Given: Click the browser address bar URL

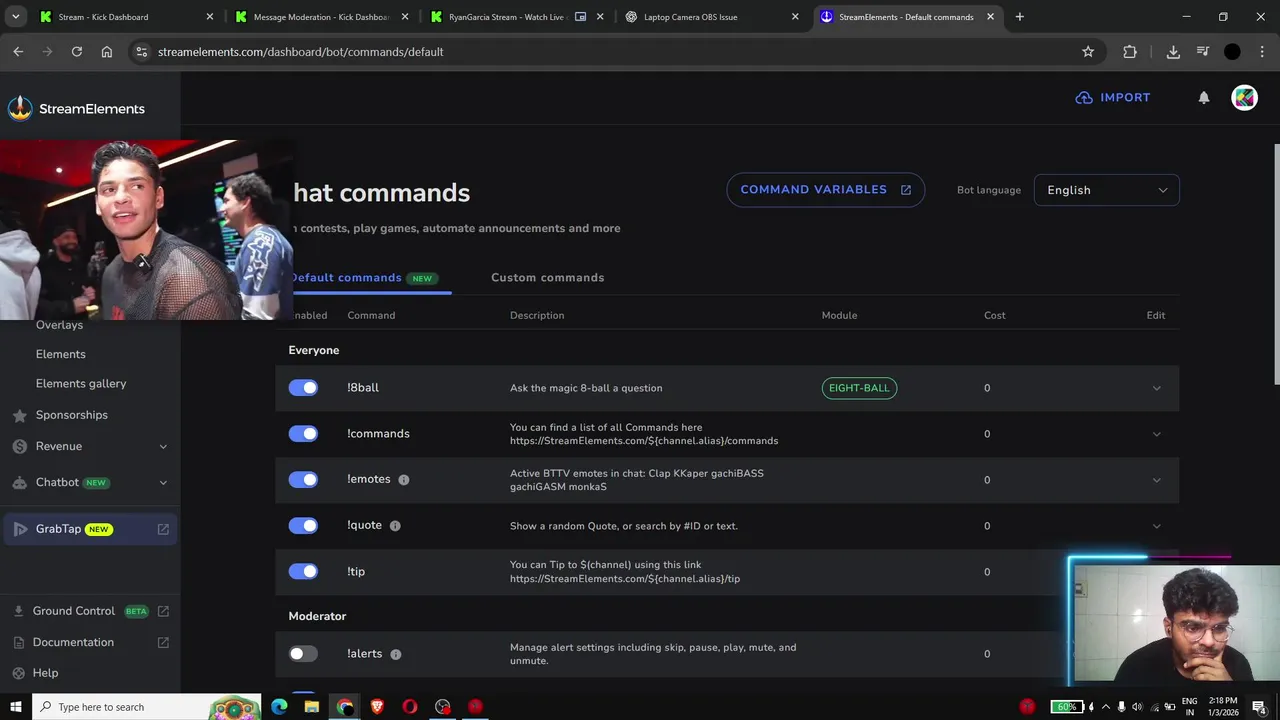Looking at the screenshot, I should coord(300,52).
